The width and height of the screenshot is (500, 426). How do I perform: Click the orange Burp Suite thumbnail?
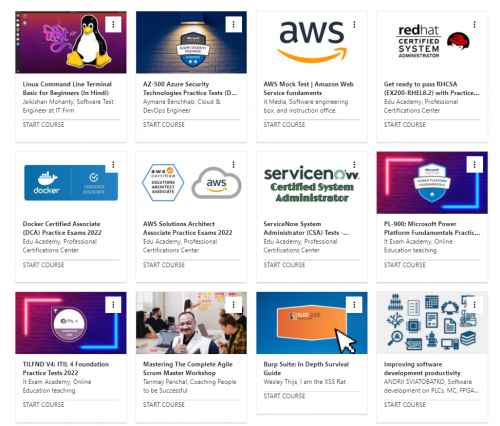pos(312,323)
